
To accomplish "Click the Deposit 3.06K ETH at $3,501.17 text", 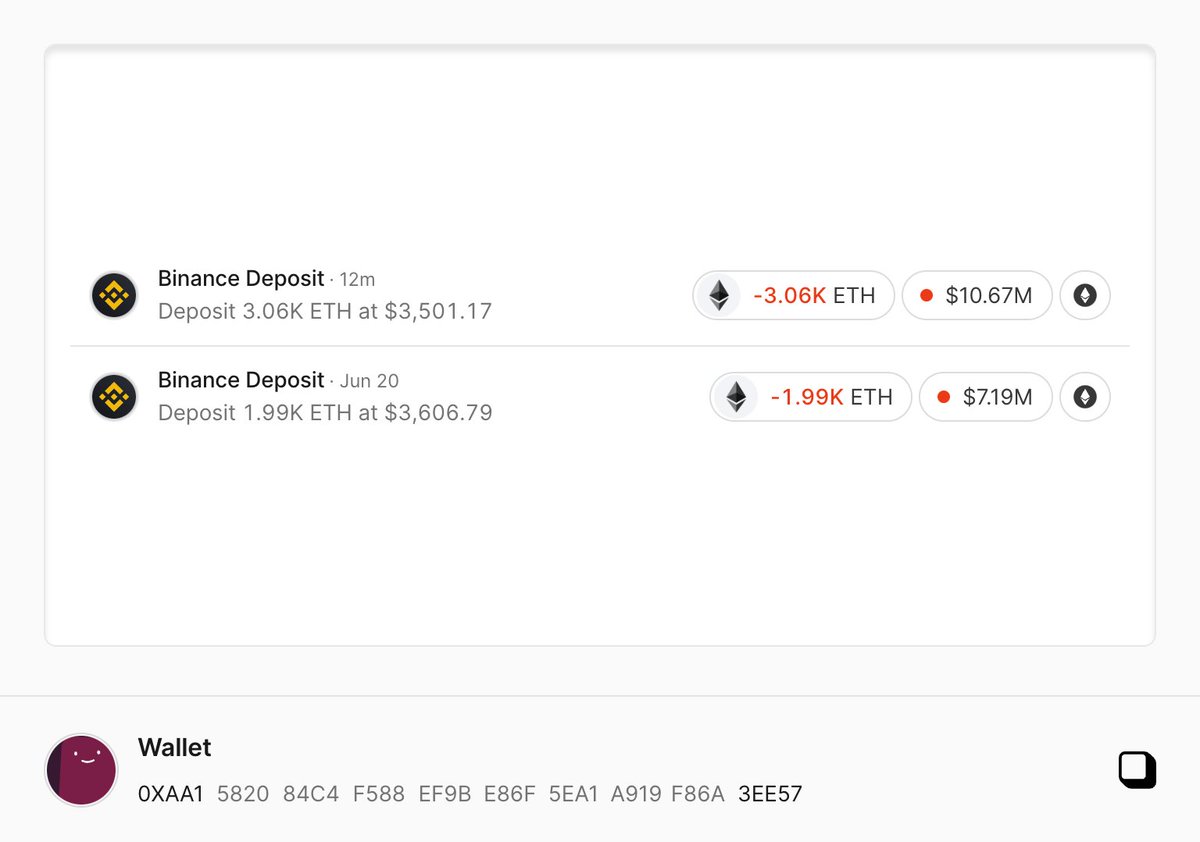I will (x=325, y=311).
